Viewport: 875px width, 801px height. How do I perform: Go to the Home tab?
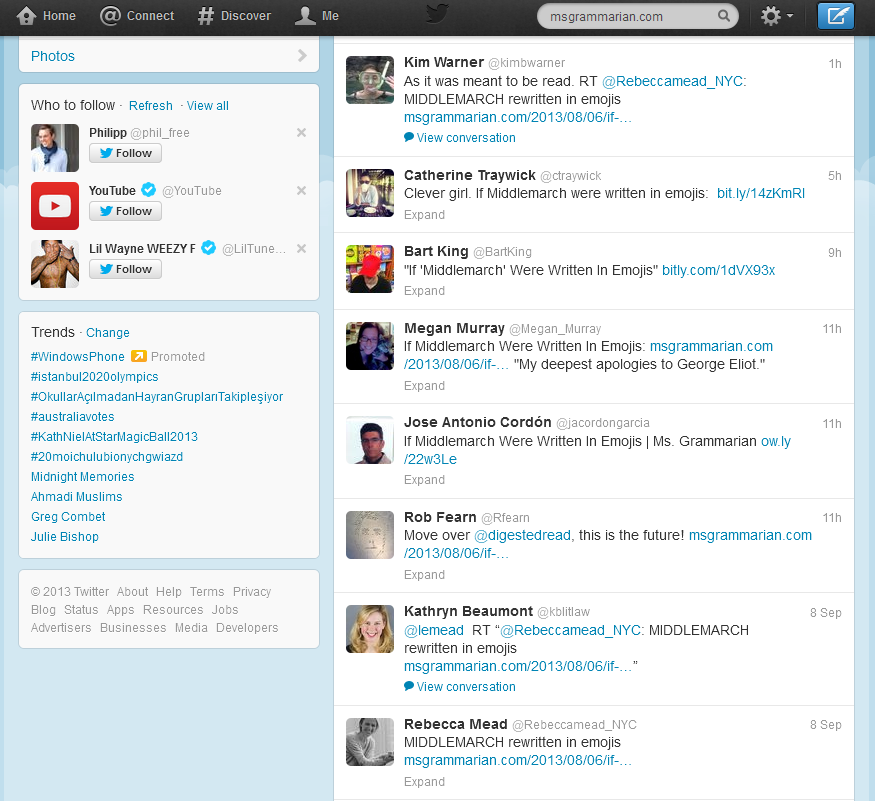pos(47,16)
